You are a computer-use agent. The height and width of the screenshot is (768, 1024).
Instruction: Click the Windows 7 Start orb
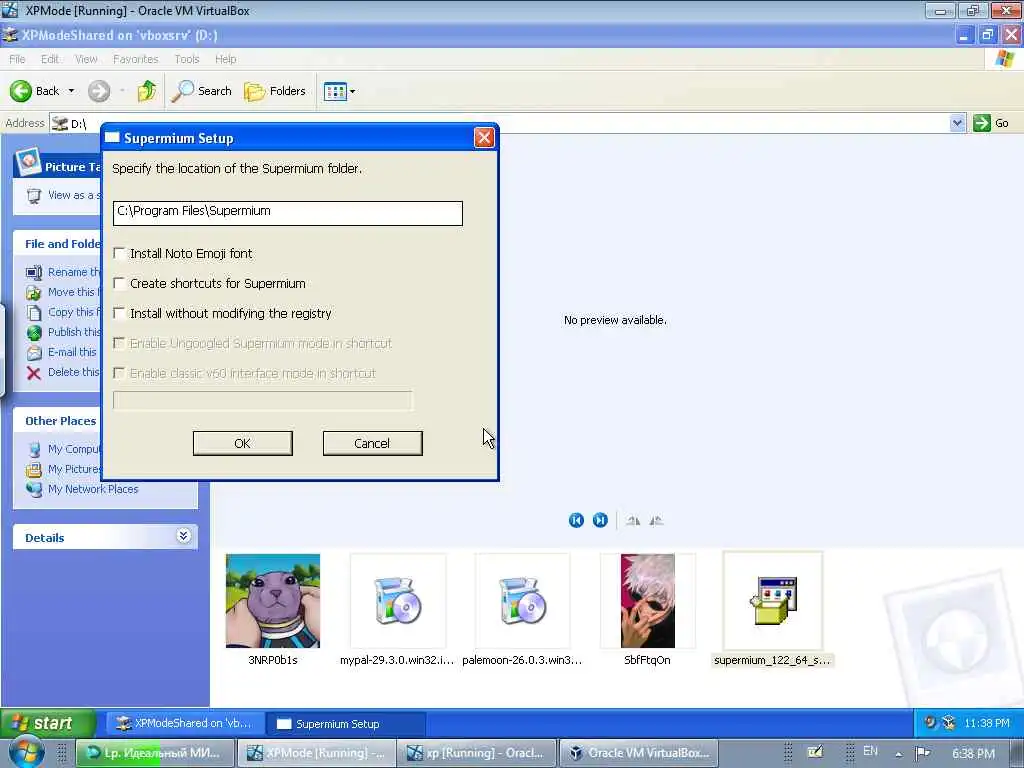coord(26,753)
